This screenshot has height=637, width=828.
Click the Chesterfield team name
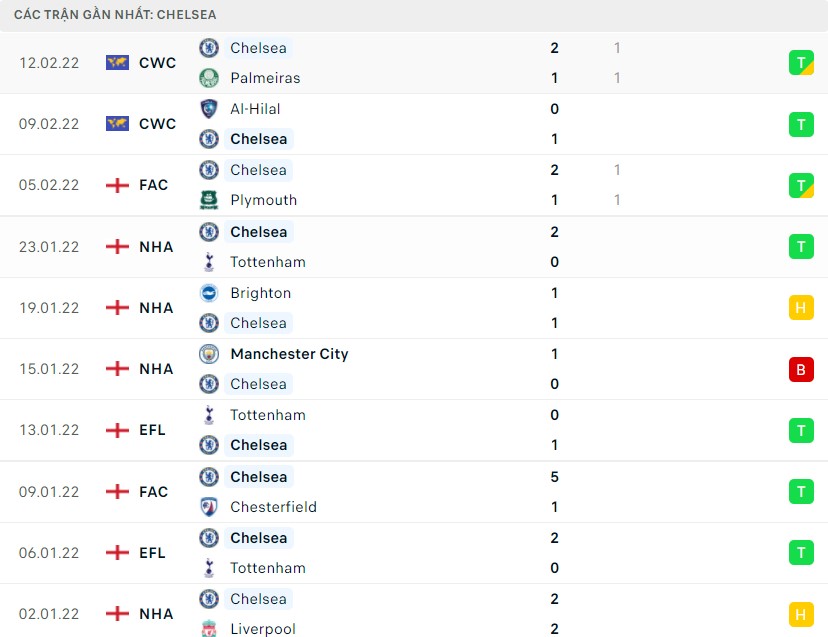point(273,507)
